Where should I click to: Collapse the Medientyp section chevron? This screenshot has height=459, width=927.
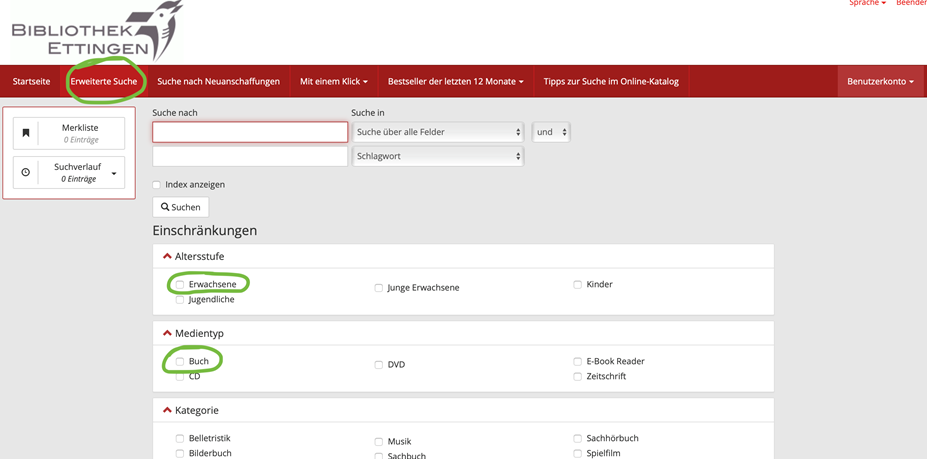(167, 334)
